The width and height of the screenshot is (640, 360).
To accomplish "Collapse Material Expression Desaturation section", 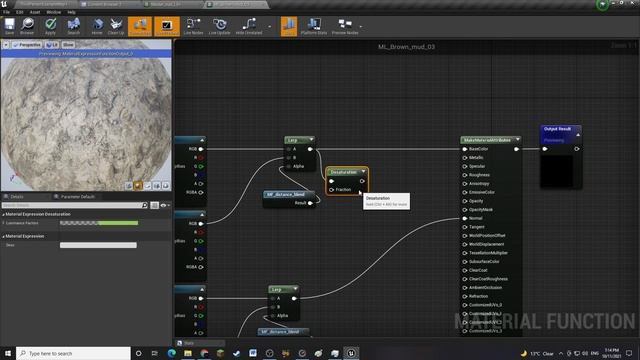I will pos(3,214).
